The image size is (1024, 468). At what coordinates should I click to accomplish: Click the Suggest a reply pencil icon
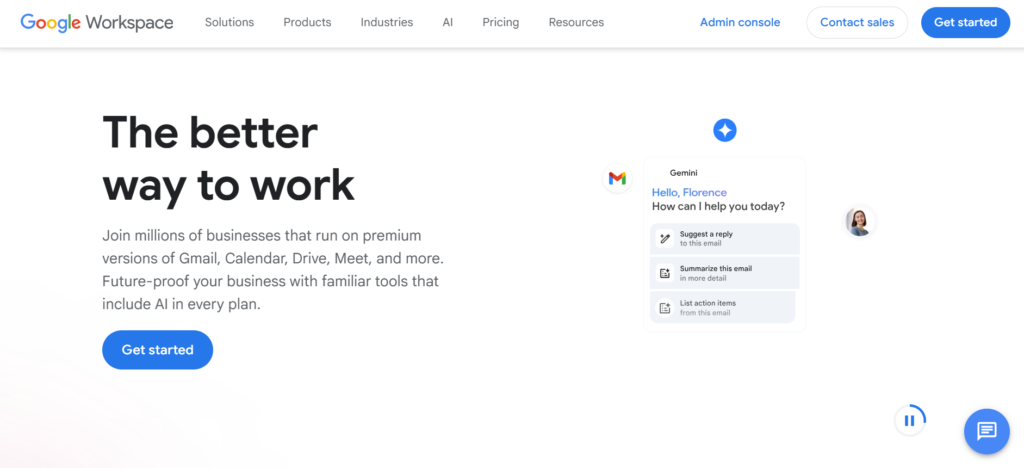pos(665,239)
